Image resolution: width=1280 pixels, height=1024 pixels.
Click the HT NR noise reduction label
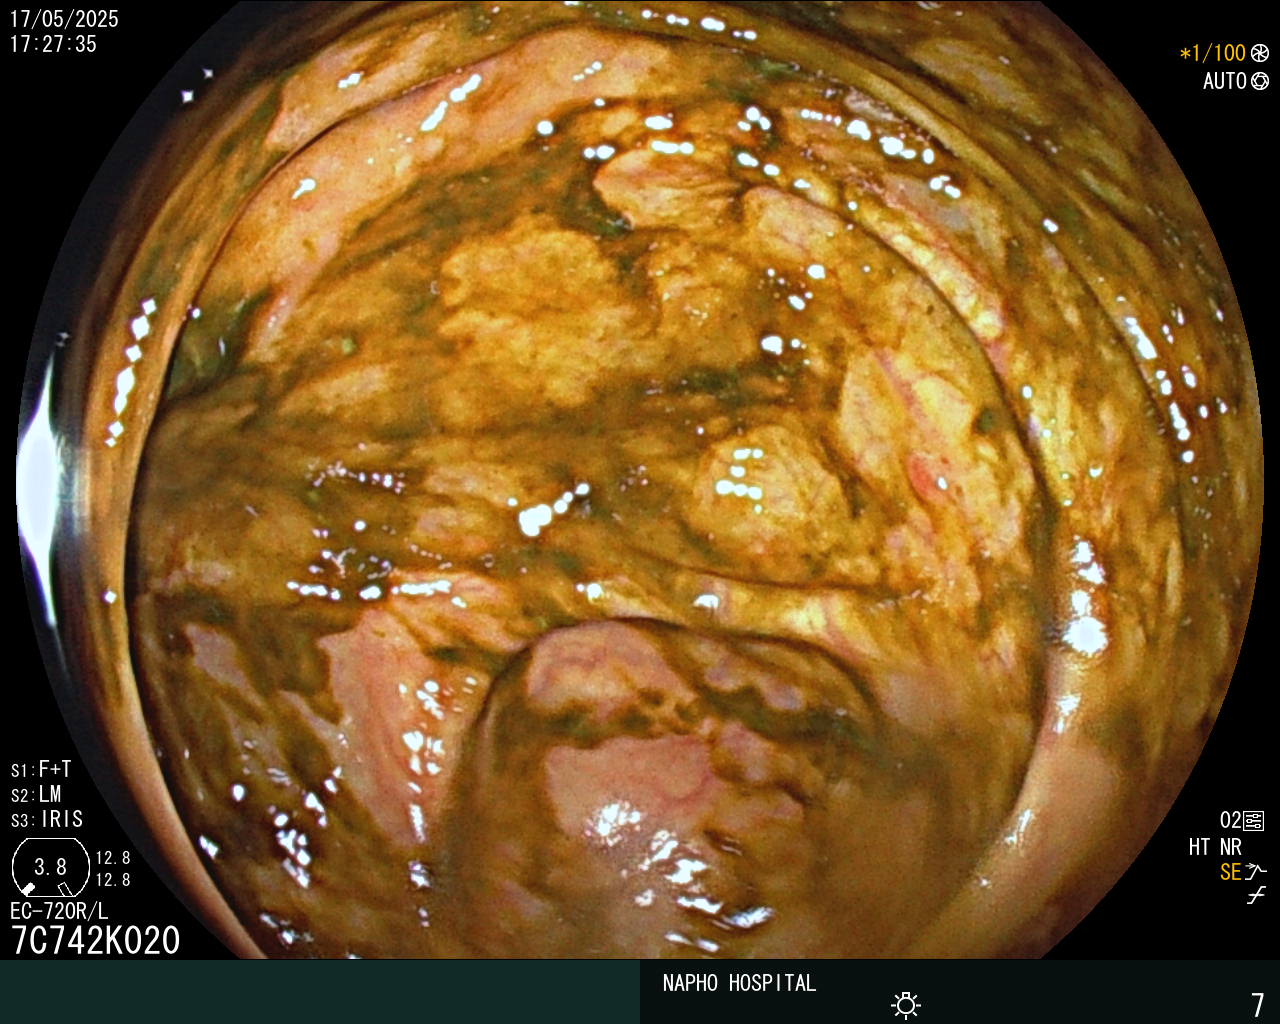click(x=1215, y=847)
